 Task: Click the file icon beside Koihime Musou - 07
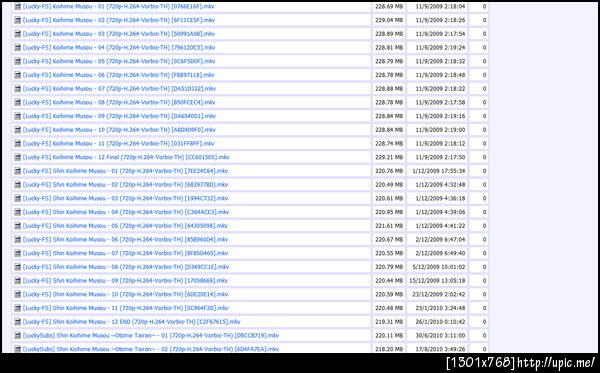pyautogui.click(x=18, y=88)
